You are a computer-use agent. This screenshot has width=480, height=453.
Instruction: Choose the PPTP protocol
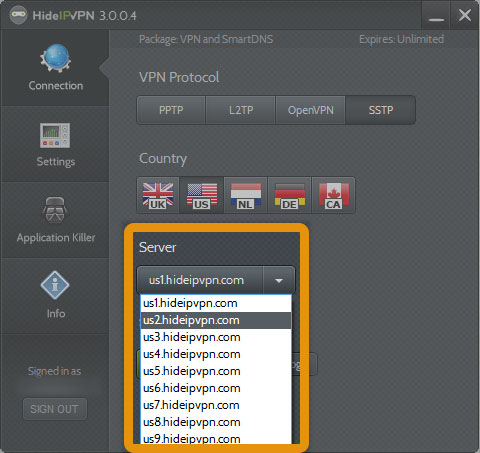click(171, 110)
